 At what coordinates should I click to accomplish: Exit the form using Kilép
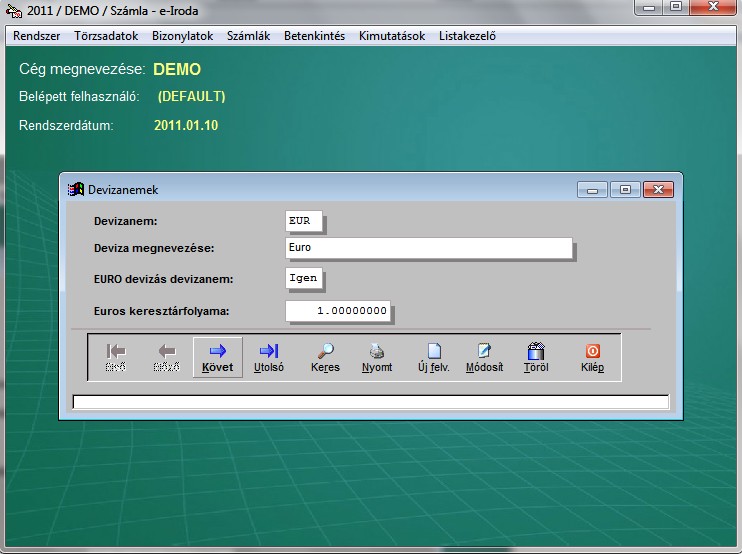pyautogui.click(x=592, y=357)
